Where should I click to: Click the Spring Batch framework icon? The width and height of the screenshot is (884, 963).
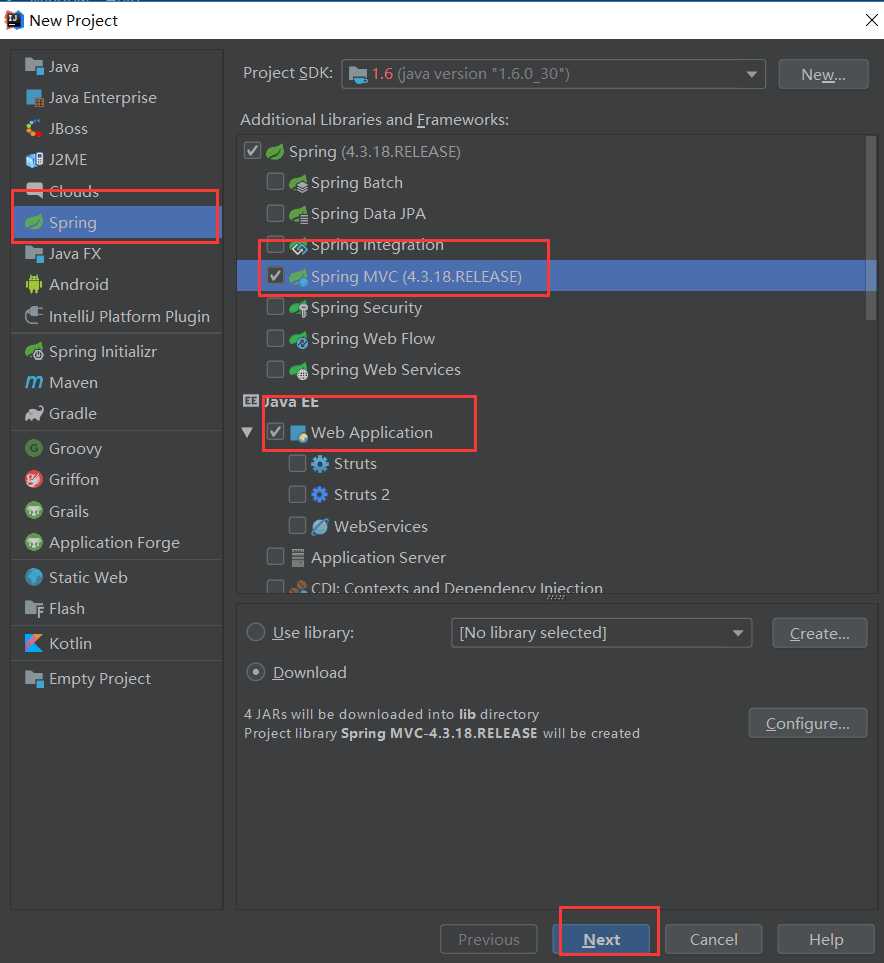pos(299,183)
